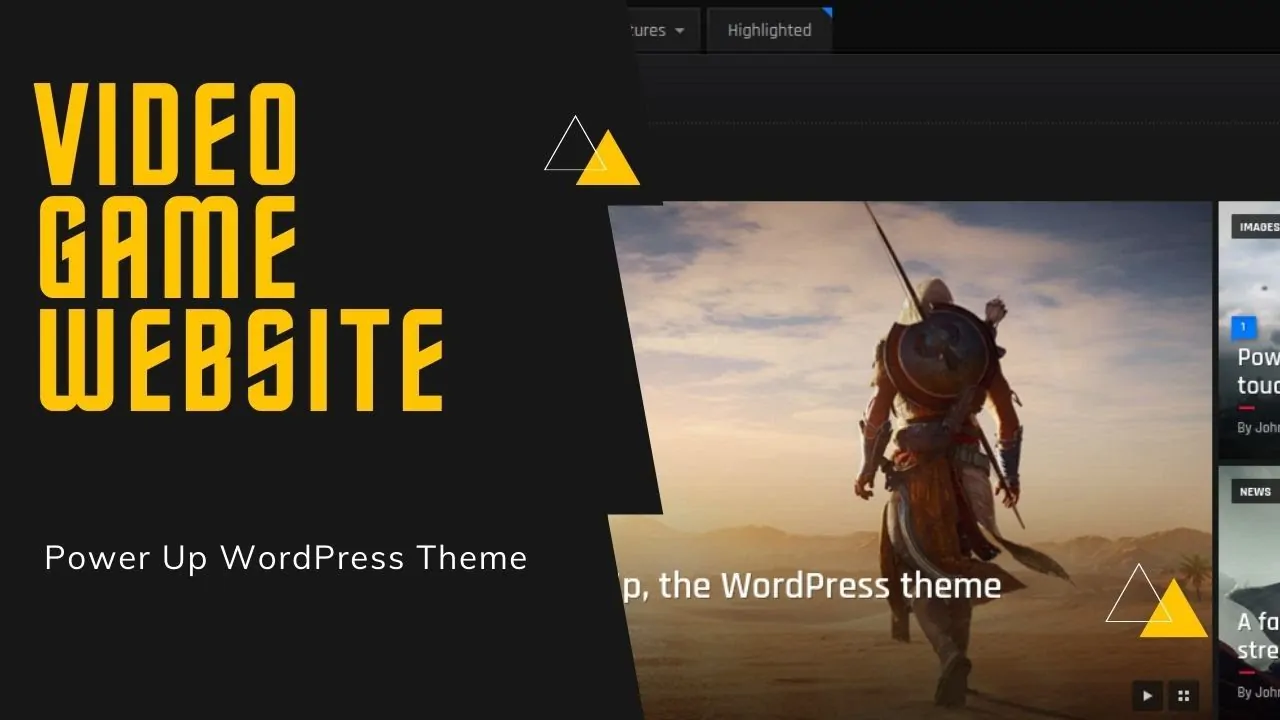Open the Highlighted menu item

click(769, 30)
